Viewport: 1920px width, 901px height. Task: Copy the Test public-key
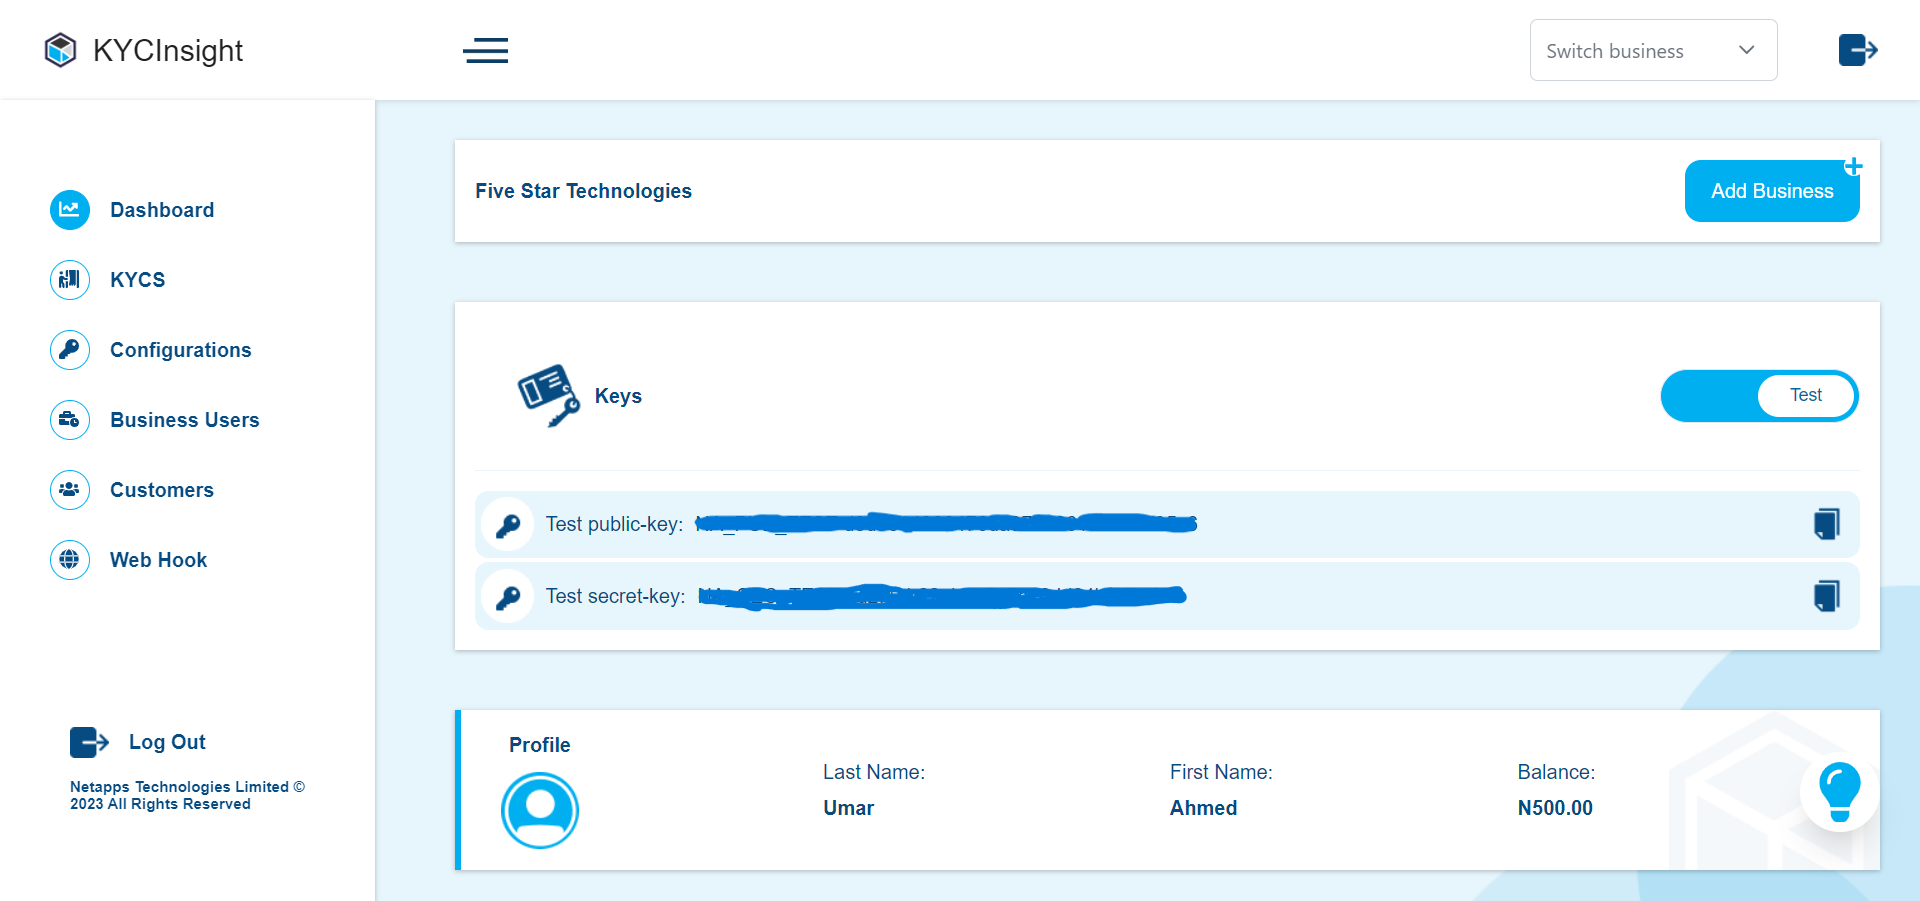click(1826, 524)
